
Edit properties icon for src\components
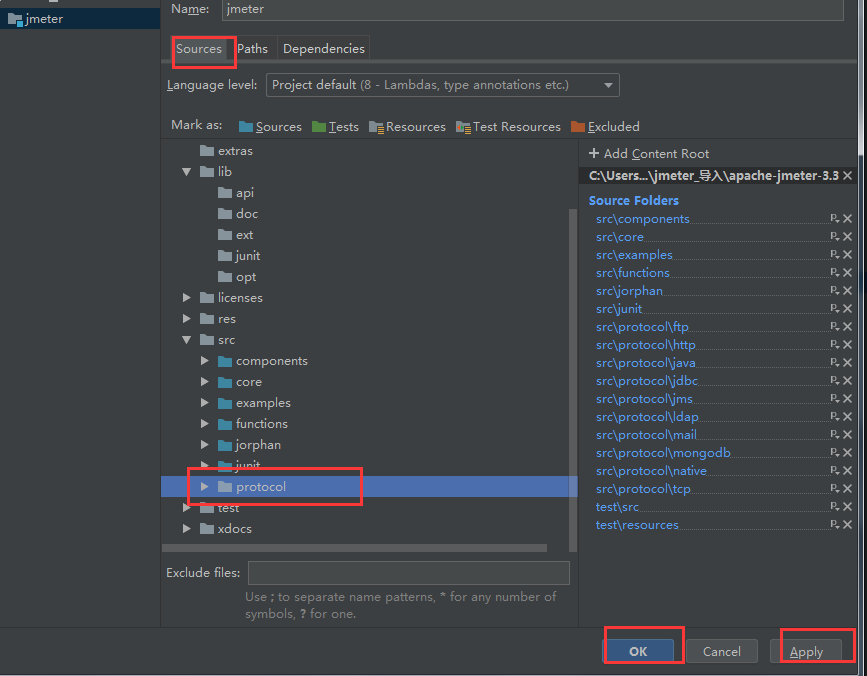tap(835, 219)
